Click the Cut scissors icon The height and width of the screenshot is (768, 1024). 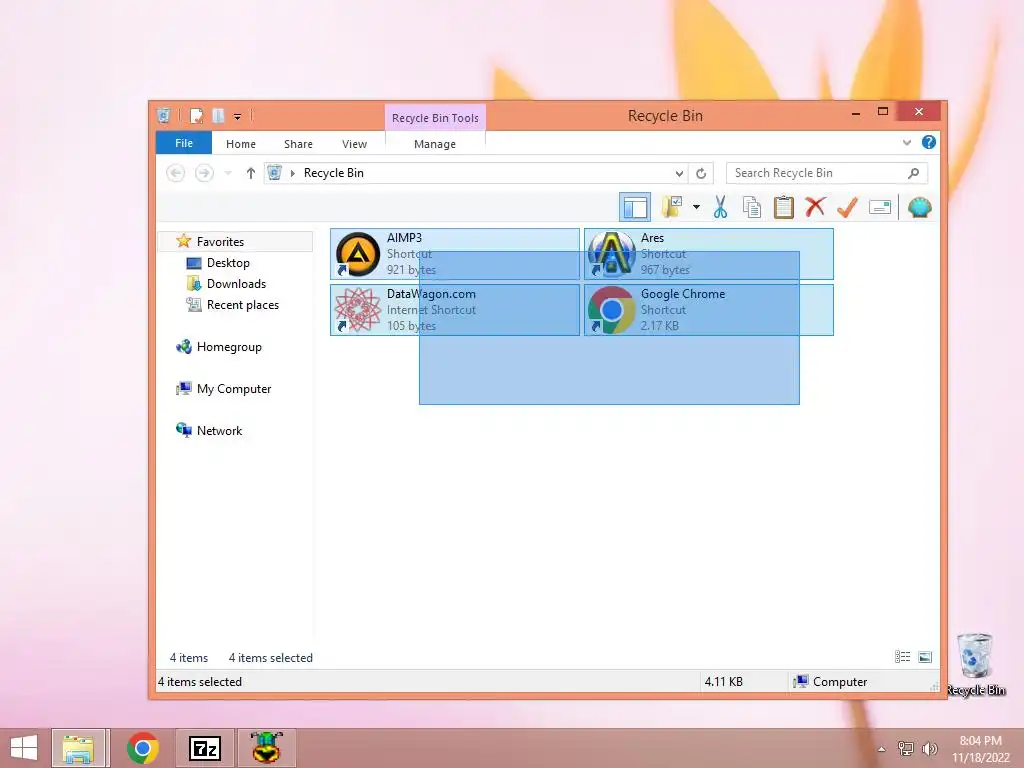pos(720,207)
